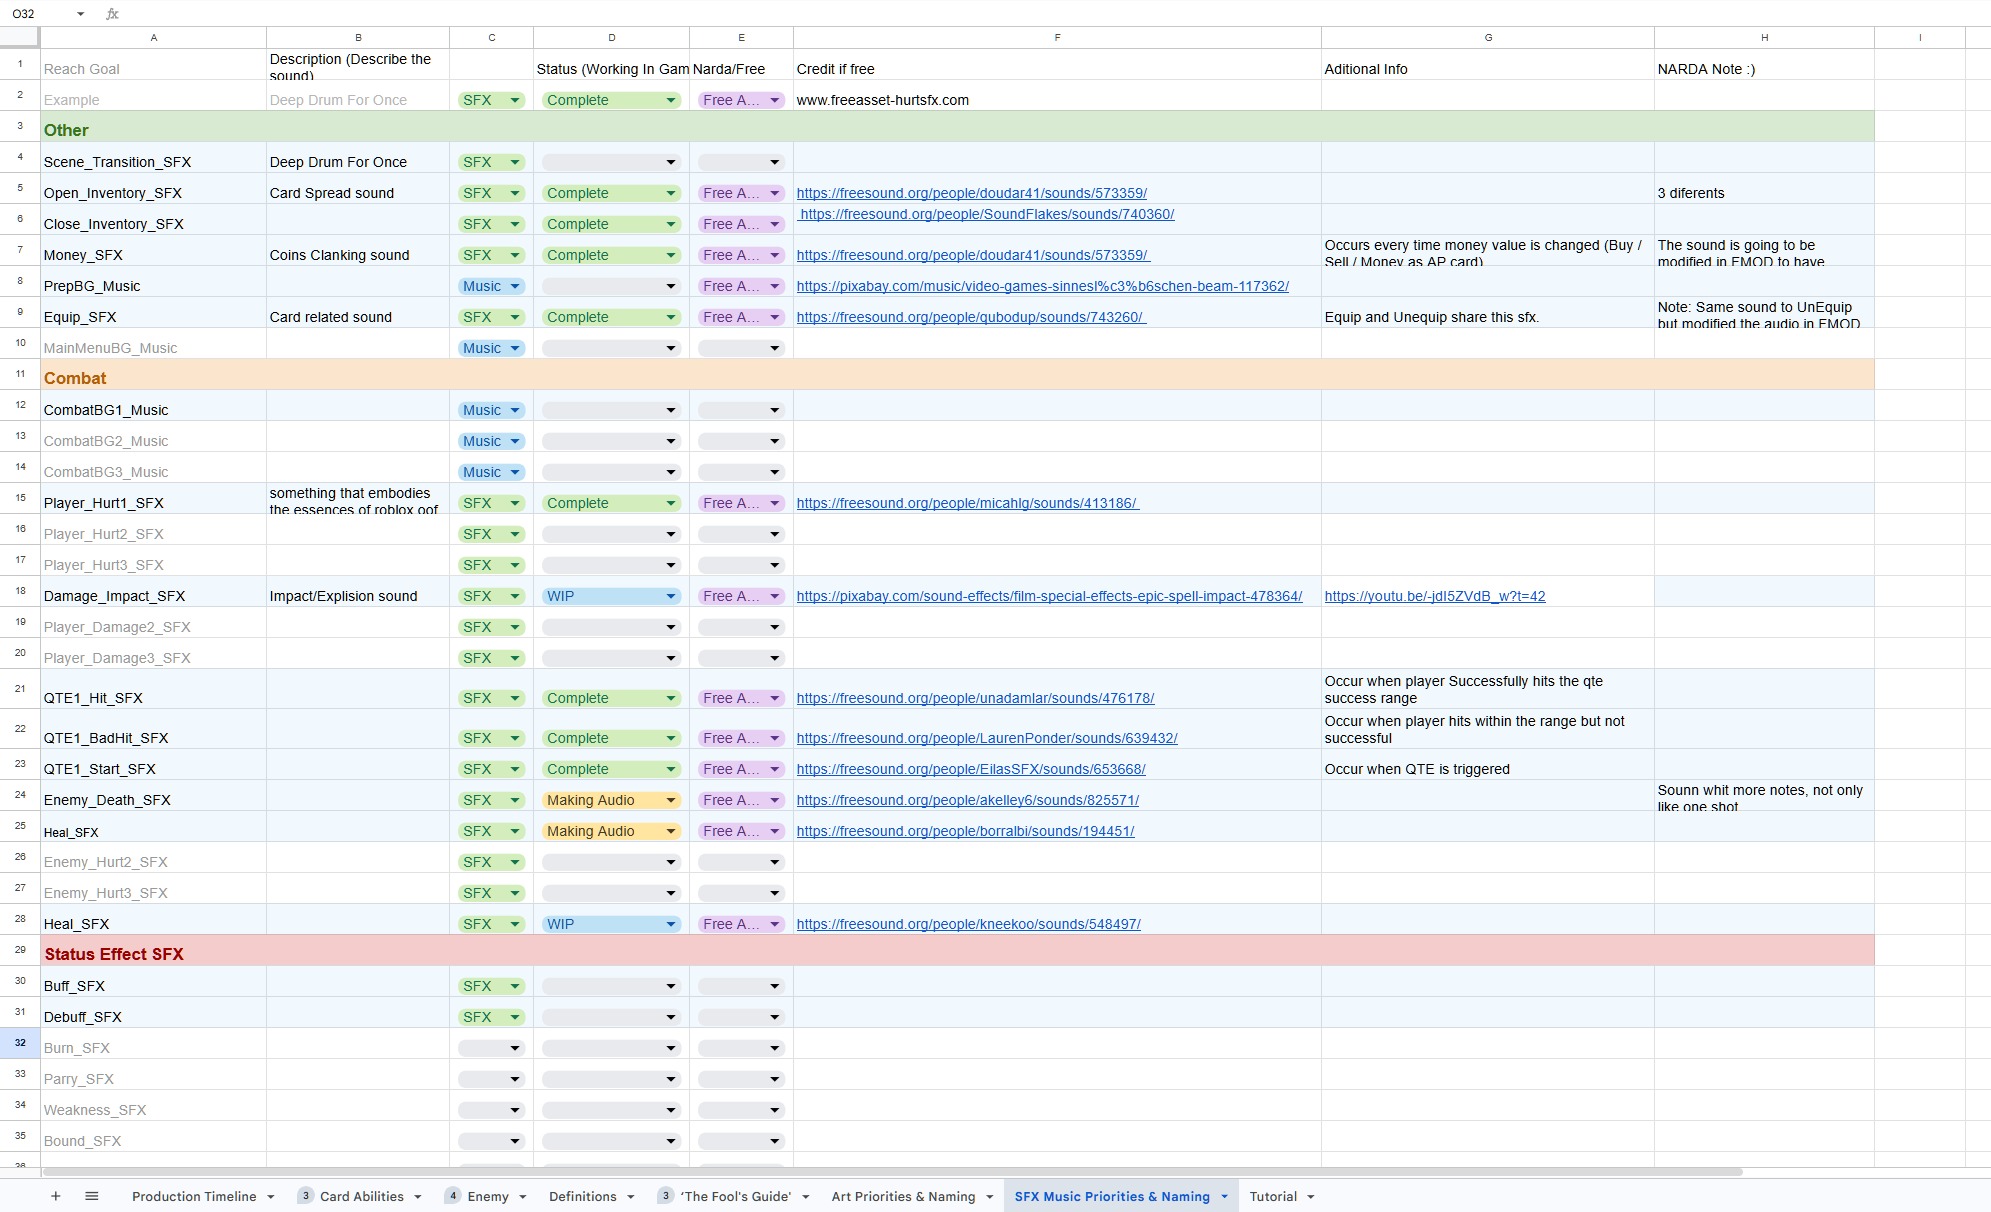
Task: Open WIP status dropdown for Damage_Impact_SFX
Action: (x=611, y=596)
